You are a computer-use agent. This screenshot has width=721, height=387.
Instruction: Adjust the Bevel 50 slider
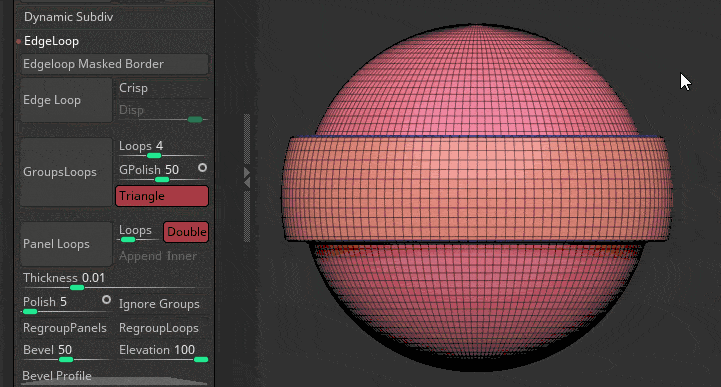point(66,353)
